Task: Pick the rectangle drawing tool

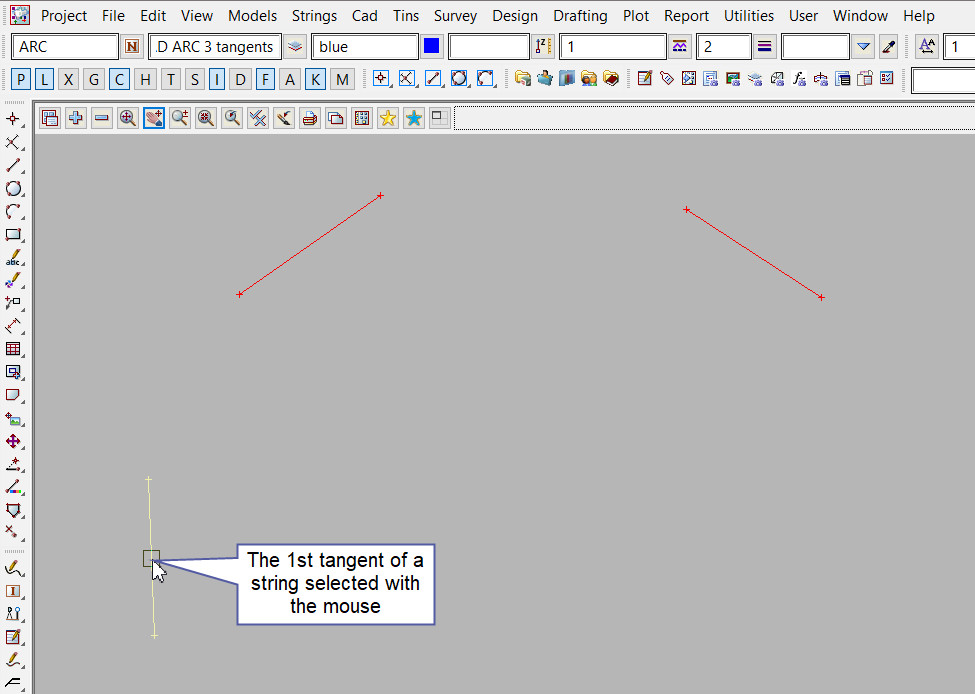Action: click(13, 235)
